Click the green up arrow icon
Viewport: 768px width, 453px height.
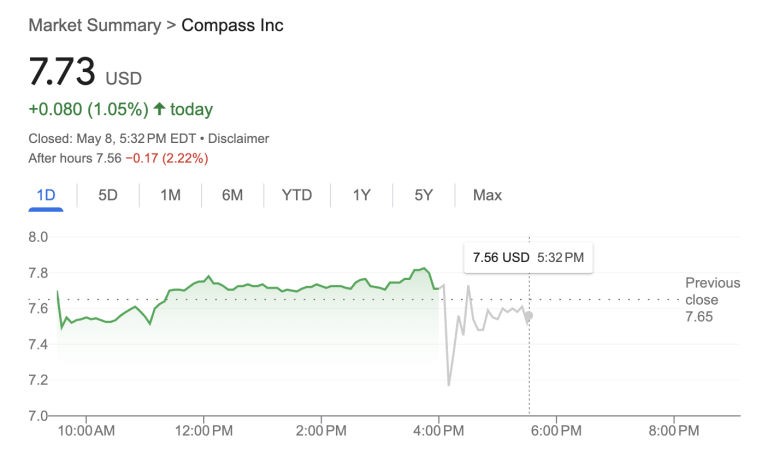(x=159, y=109)
